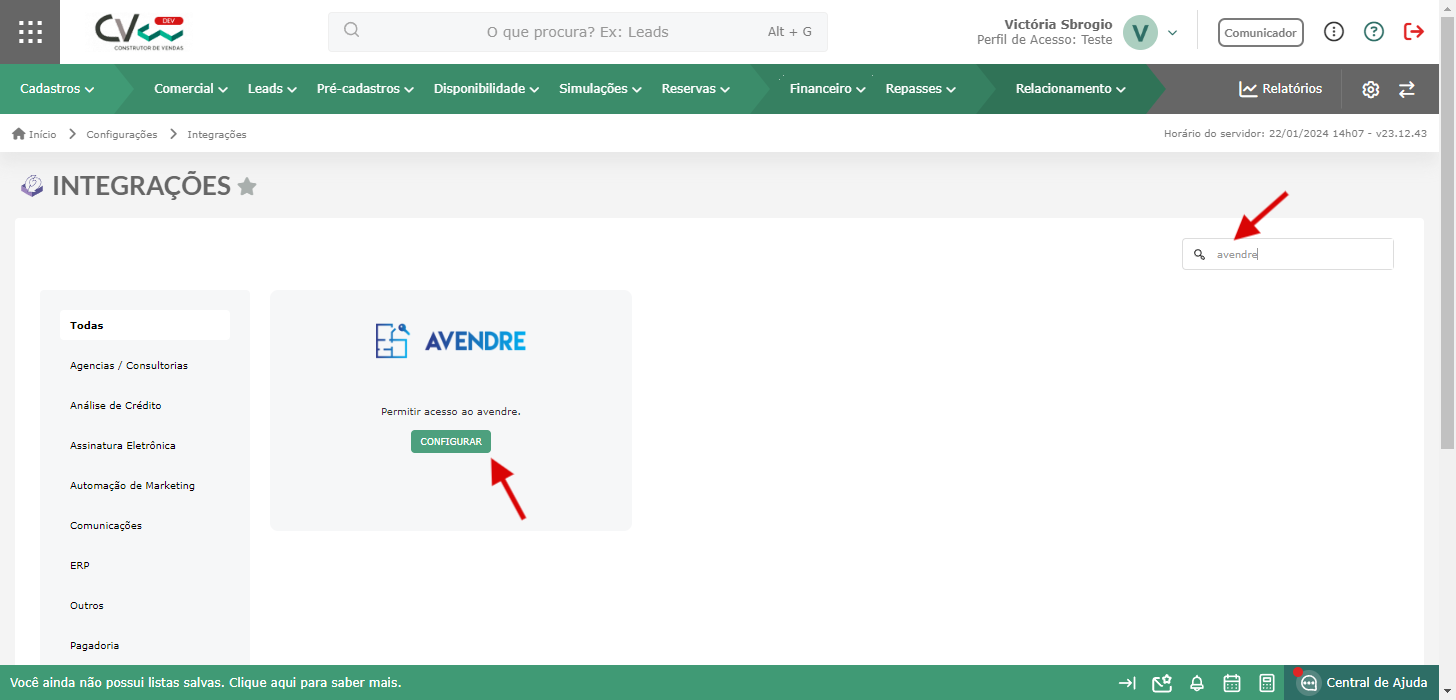The width and height of the screenshot is (1456, 700).
Task: Click the Victória Sbrogio user name
Action: pyautogui.click(x=1057, y=24)
